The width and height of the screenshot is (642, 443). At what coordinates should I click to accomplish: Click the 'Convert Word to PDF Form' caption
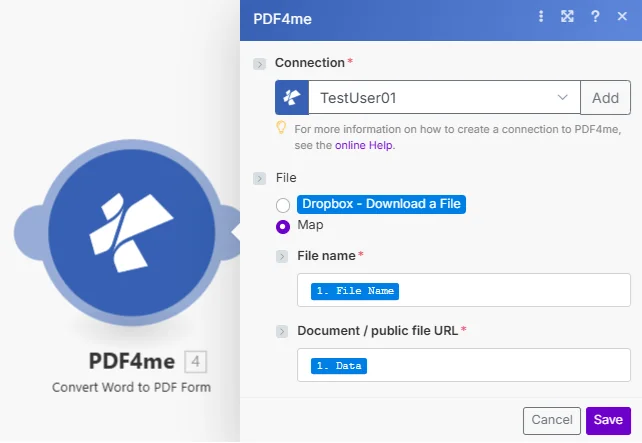[131, 387]
